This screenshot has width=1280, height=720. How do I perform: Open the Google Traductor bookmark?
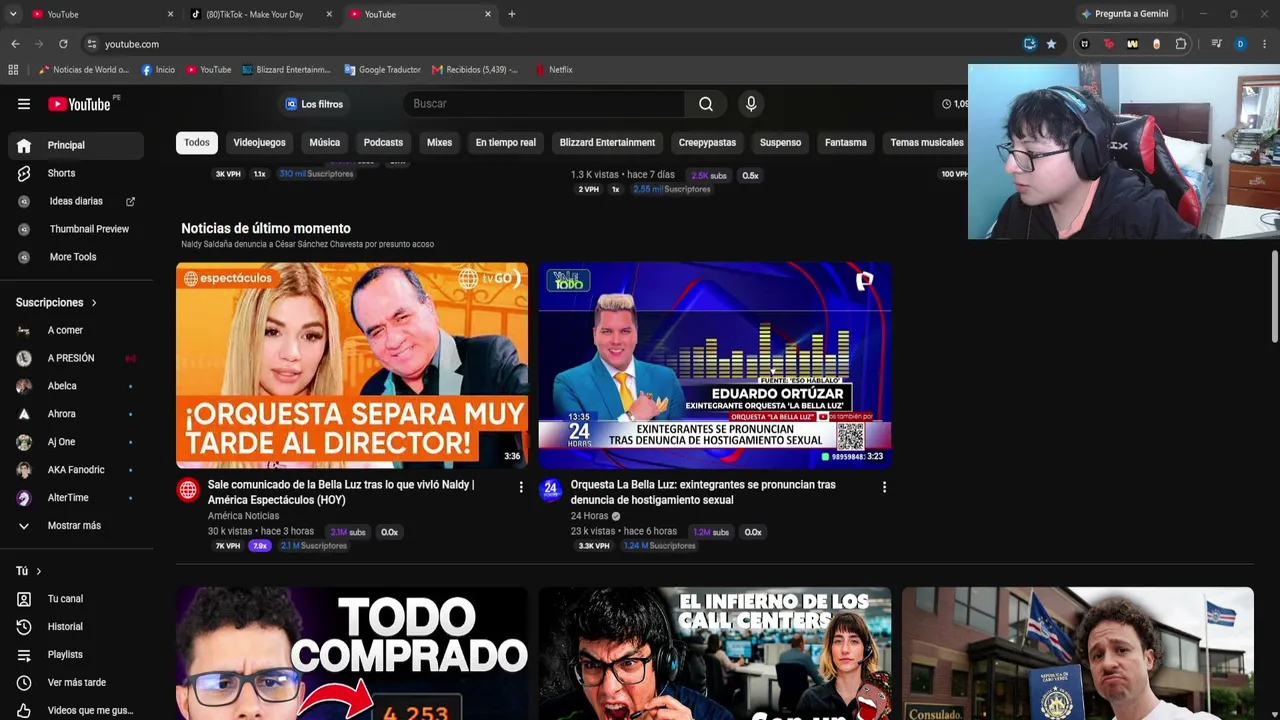382,70
